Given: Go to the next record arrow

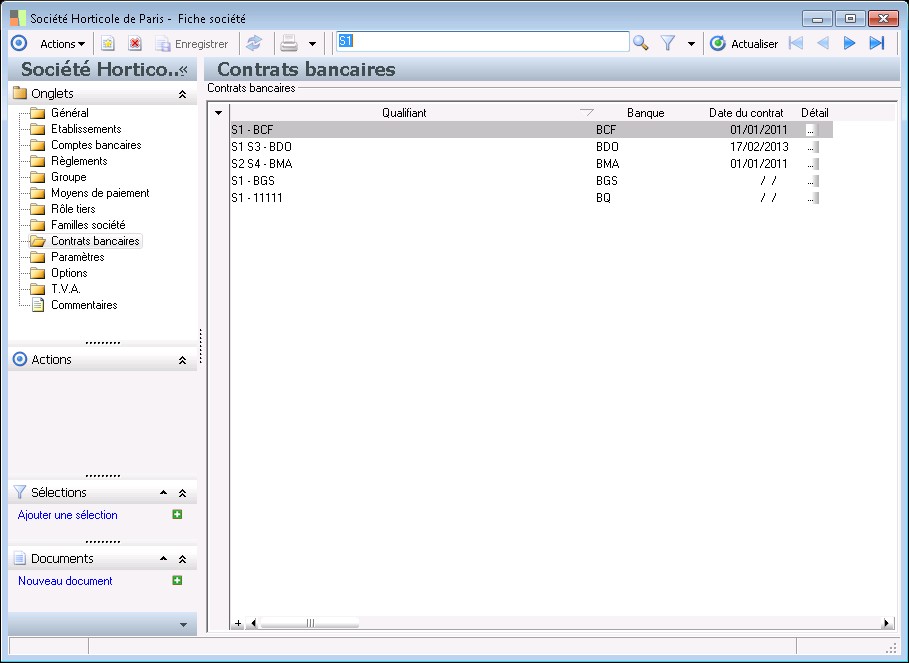Looking at the screenshot, I should click(x=850, y=43).
